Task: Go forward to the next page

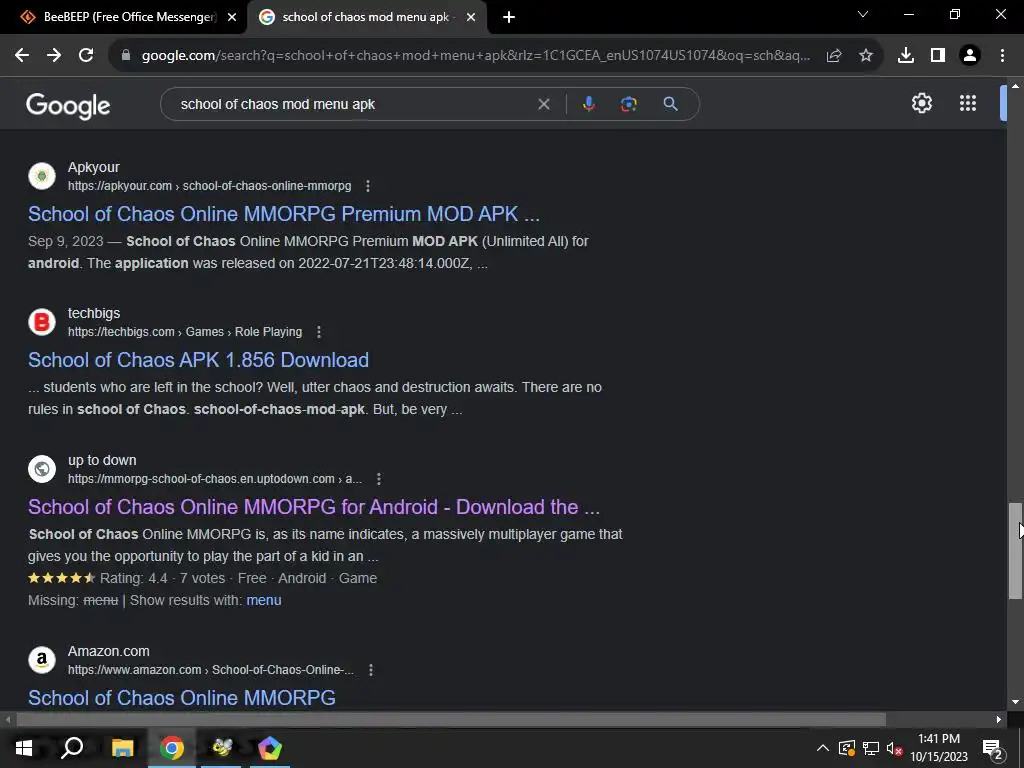Action: tap(54, 56)
